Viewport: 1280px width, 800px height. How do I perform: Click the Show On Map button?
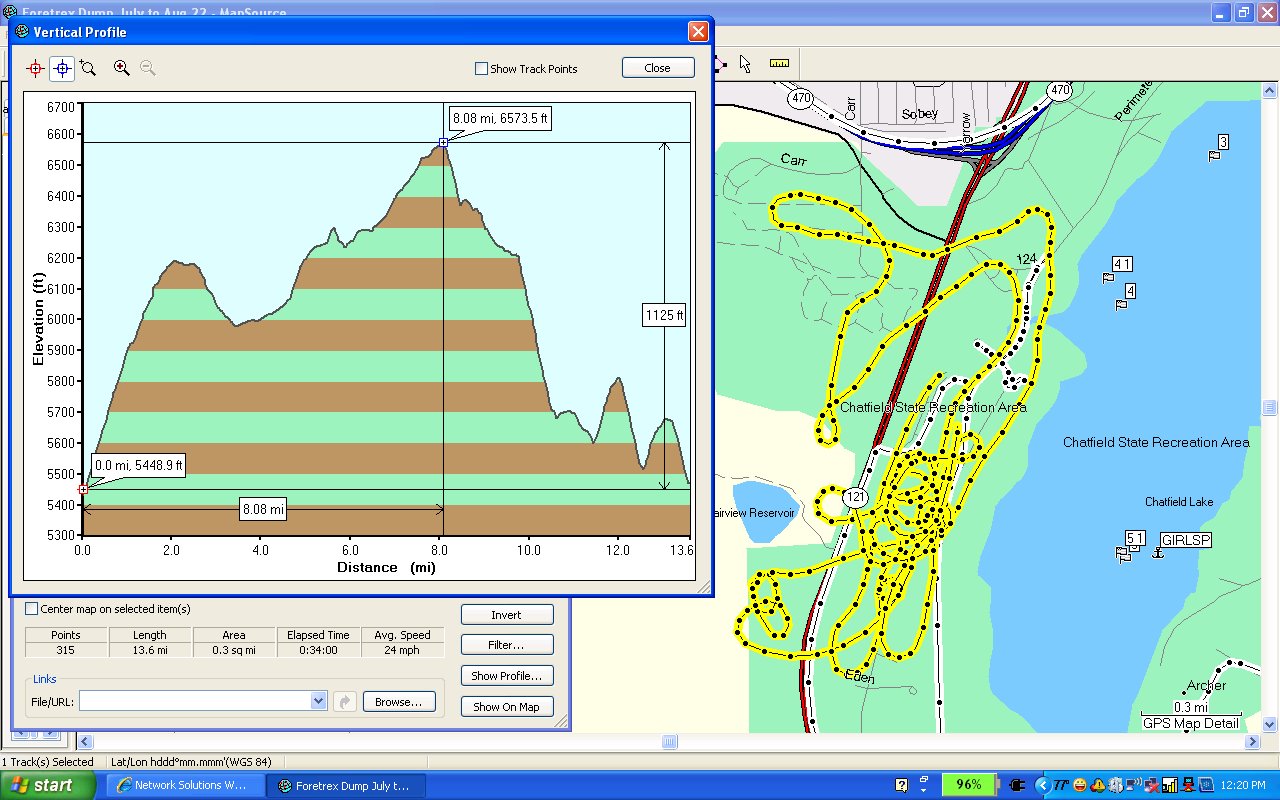[506, 707]
